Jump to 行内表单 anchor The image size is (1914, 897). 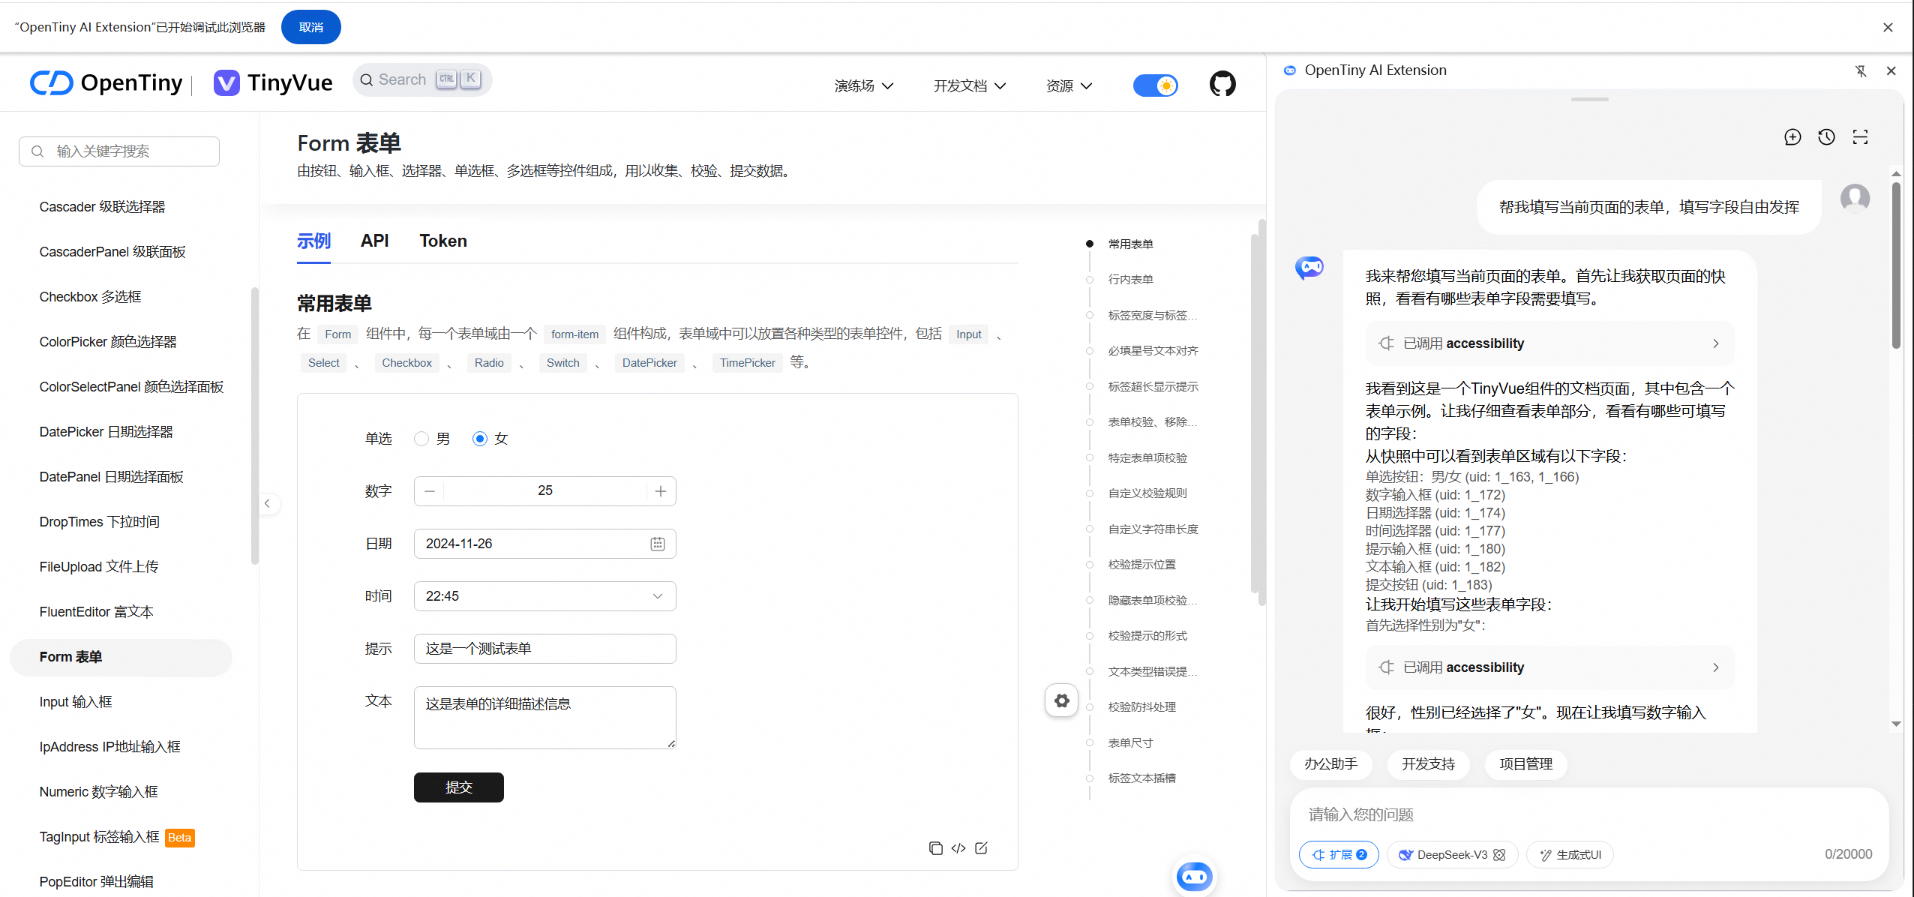tap(1131, 280)
